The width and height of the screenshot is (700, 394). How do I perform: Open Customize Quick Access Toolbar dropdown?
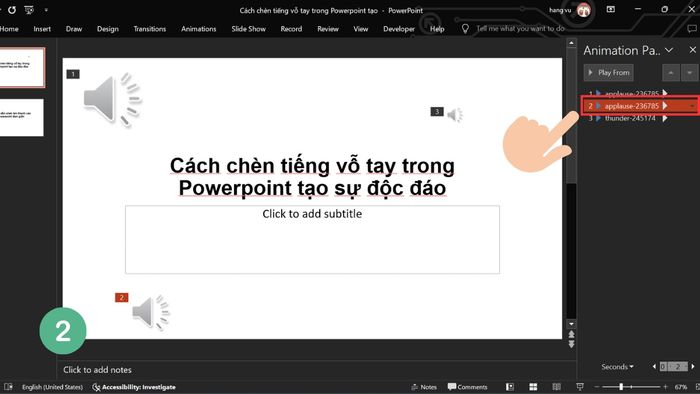coord(46,9)
